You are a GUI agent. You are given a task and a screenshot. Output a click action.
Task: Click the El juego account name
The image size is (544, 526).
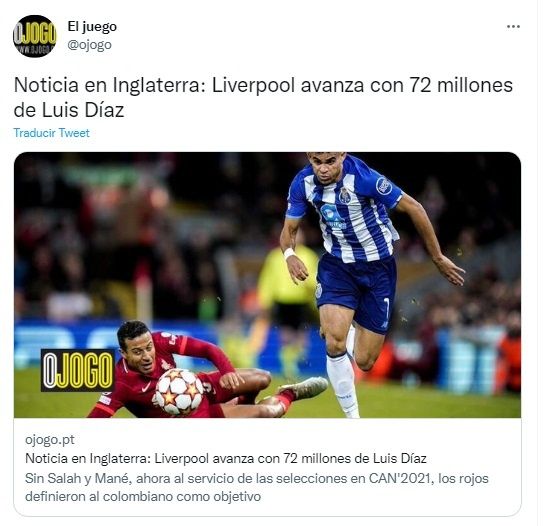point(92,26)
